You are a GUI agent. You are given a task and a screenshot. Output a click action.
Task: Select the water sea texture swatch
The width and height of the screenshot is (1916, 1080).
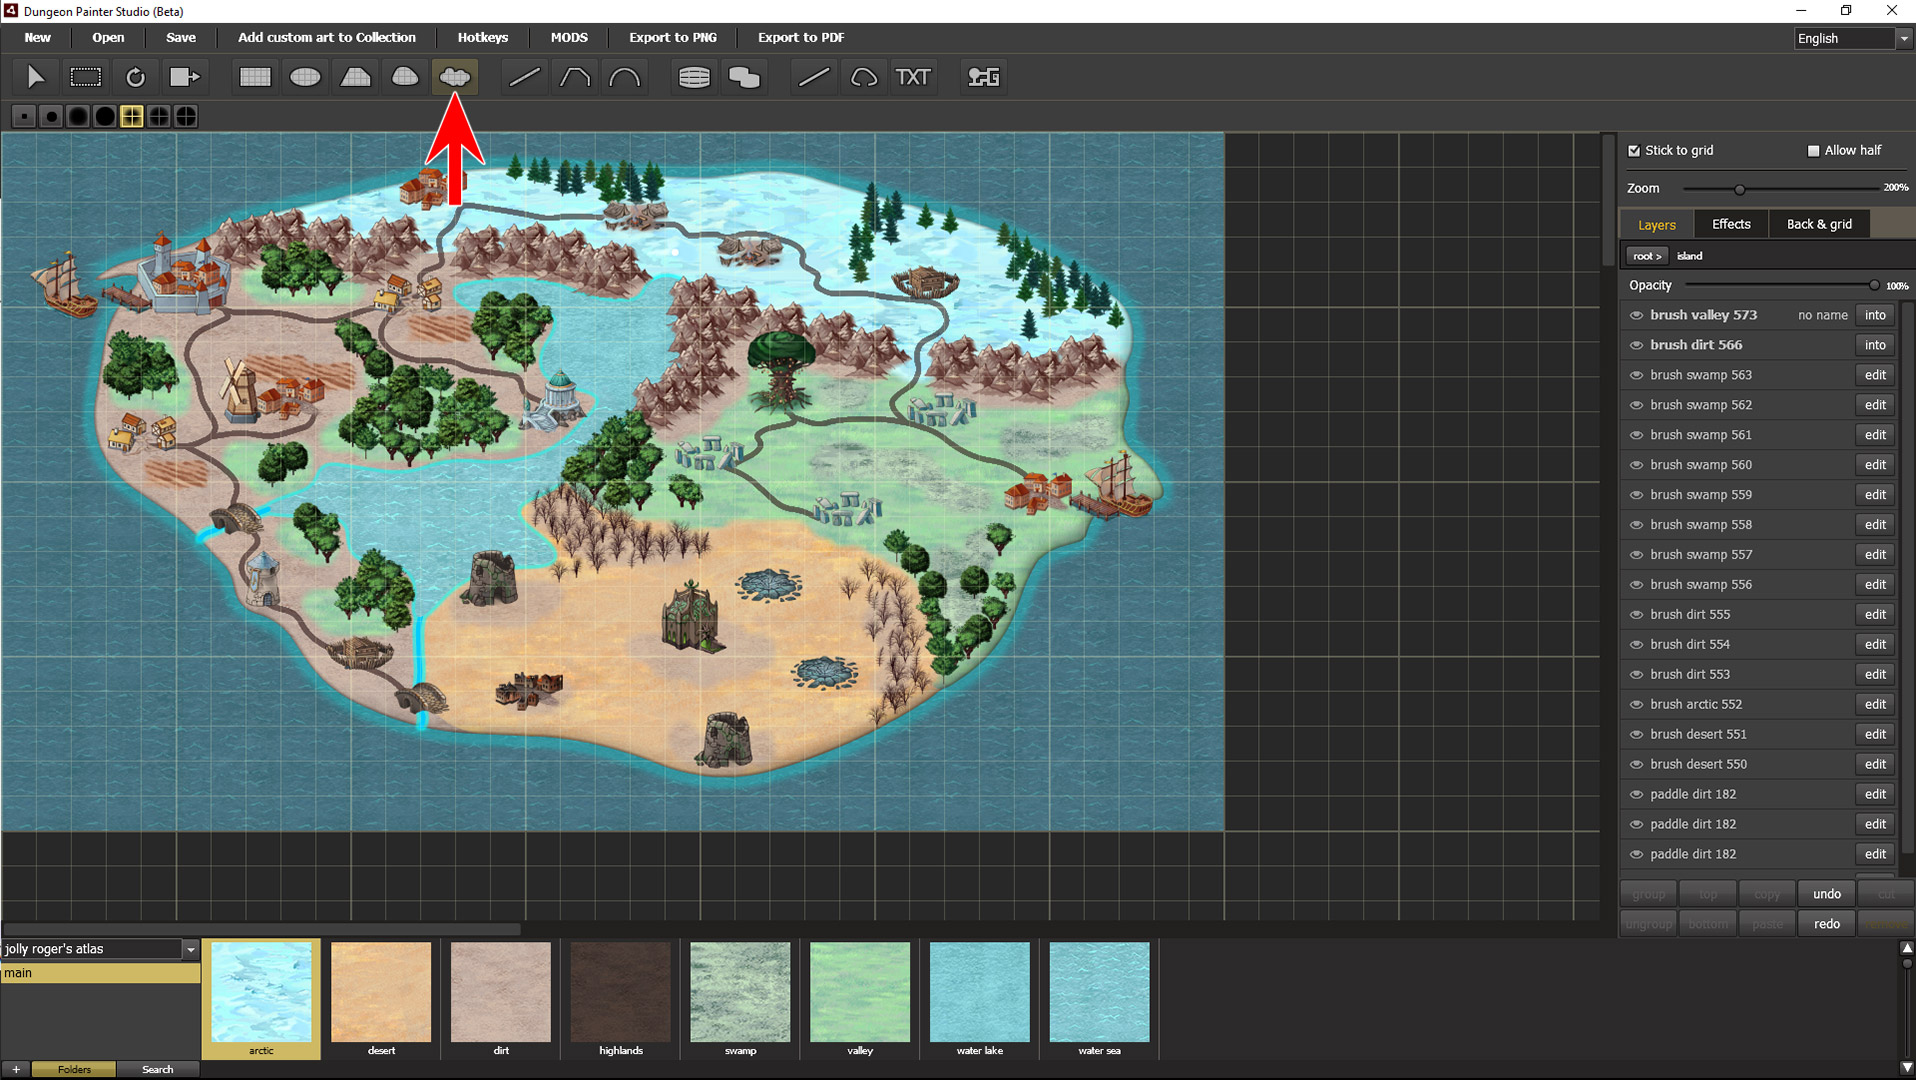tap(1099, 999)
